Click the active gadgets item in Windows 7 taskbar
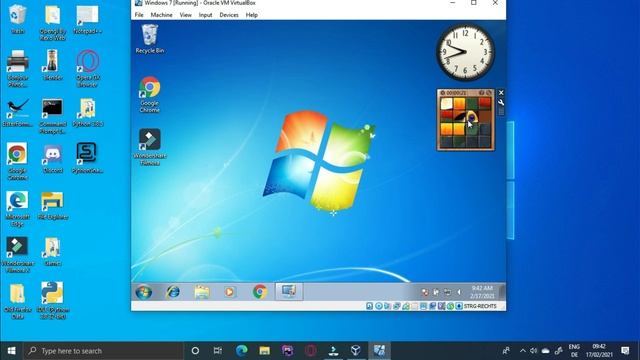Viewport: 640px width, 360px height. (289, 292)
